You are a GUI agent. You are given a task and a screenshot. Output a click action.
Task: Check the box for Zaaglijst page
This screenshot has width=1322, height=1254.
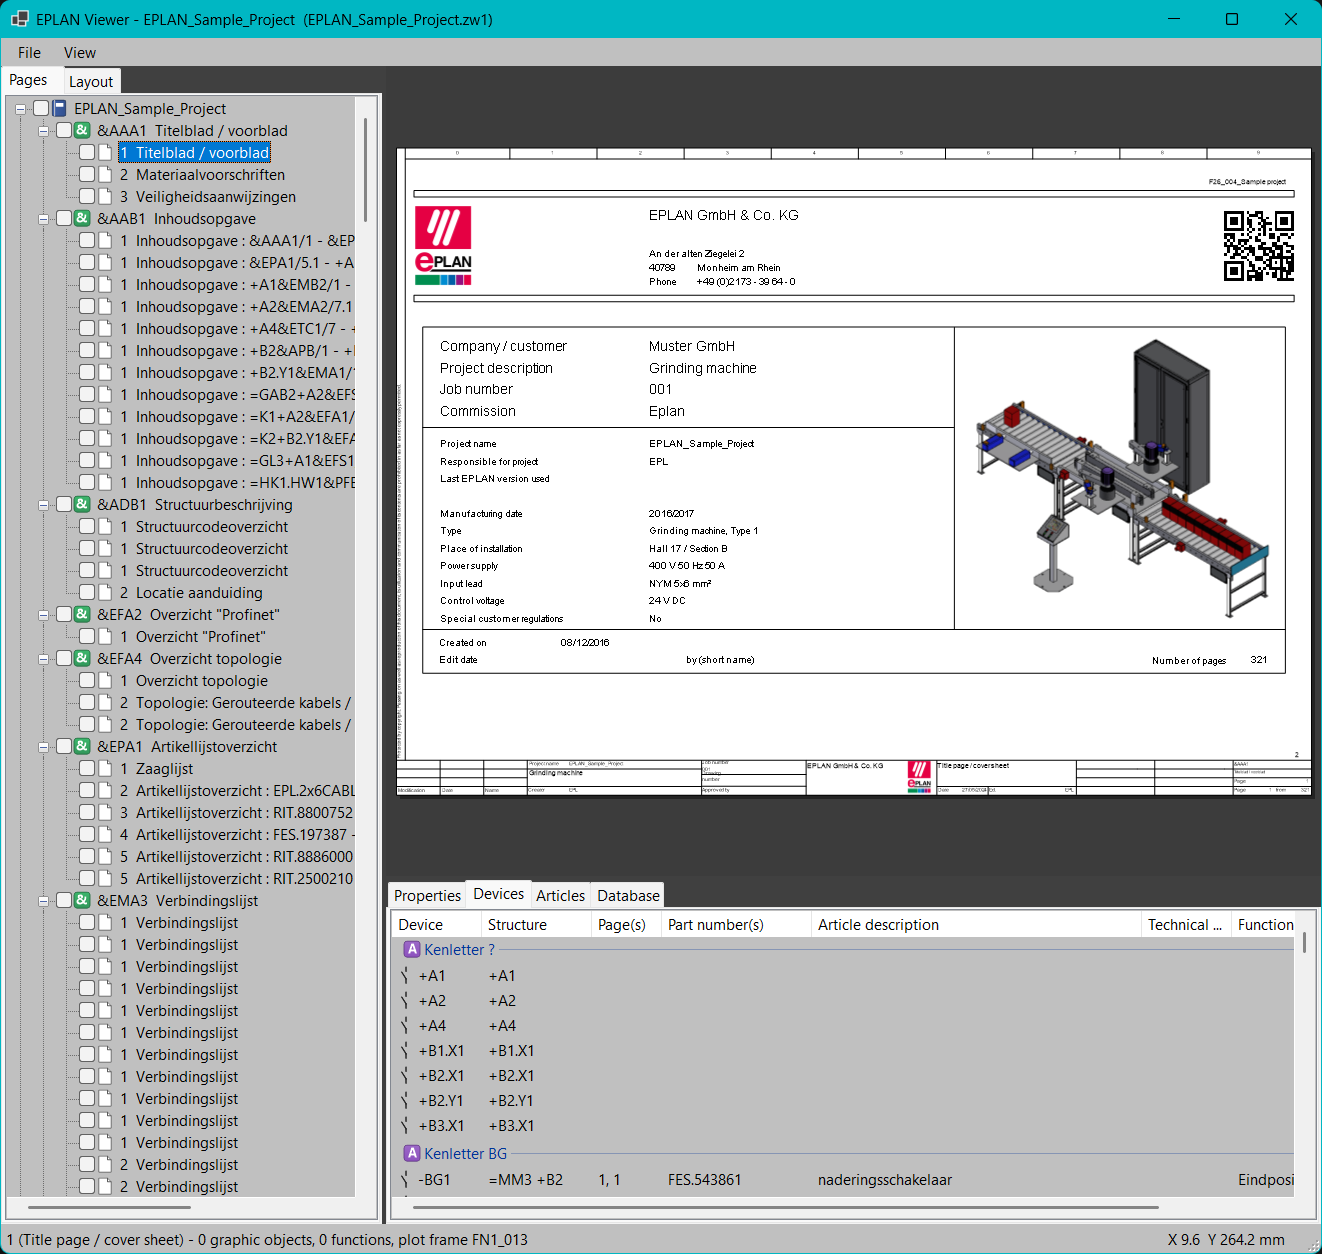pos(87,768)
